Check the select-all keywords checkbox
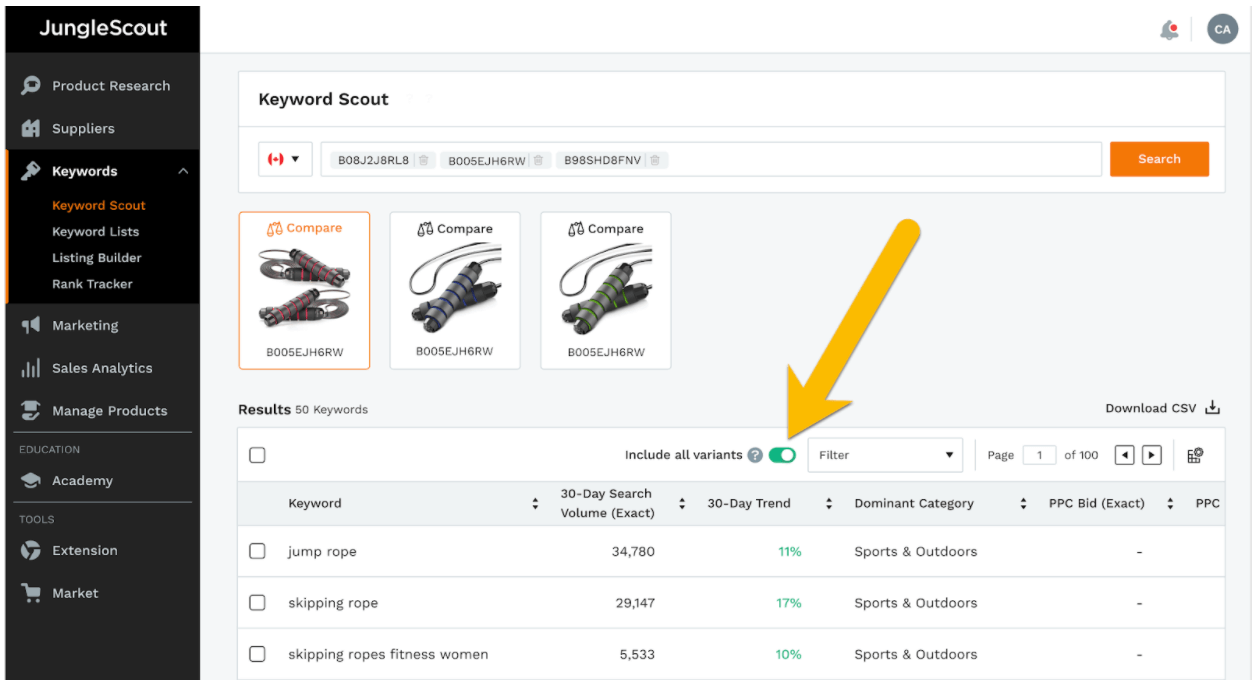 [x=257, y=455]
